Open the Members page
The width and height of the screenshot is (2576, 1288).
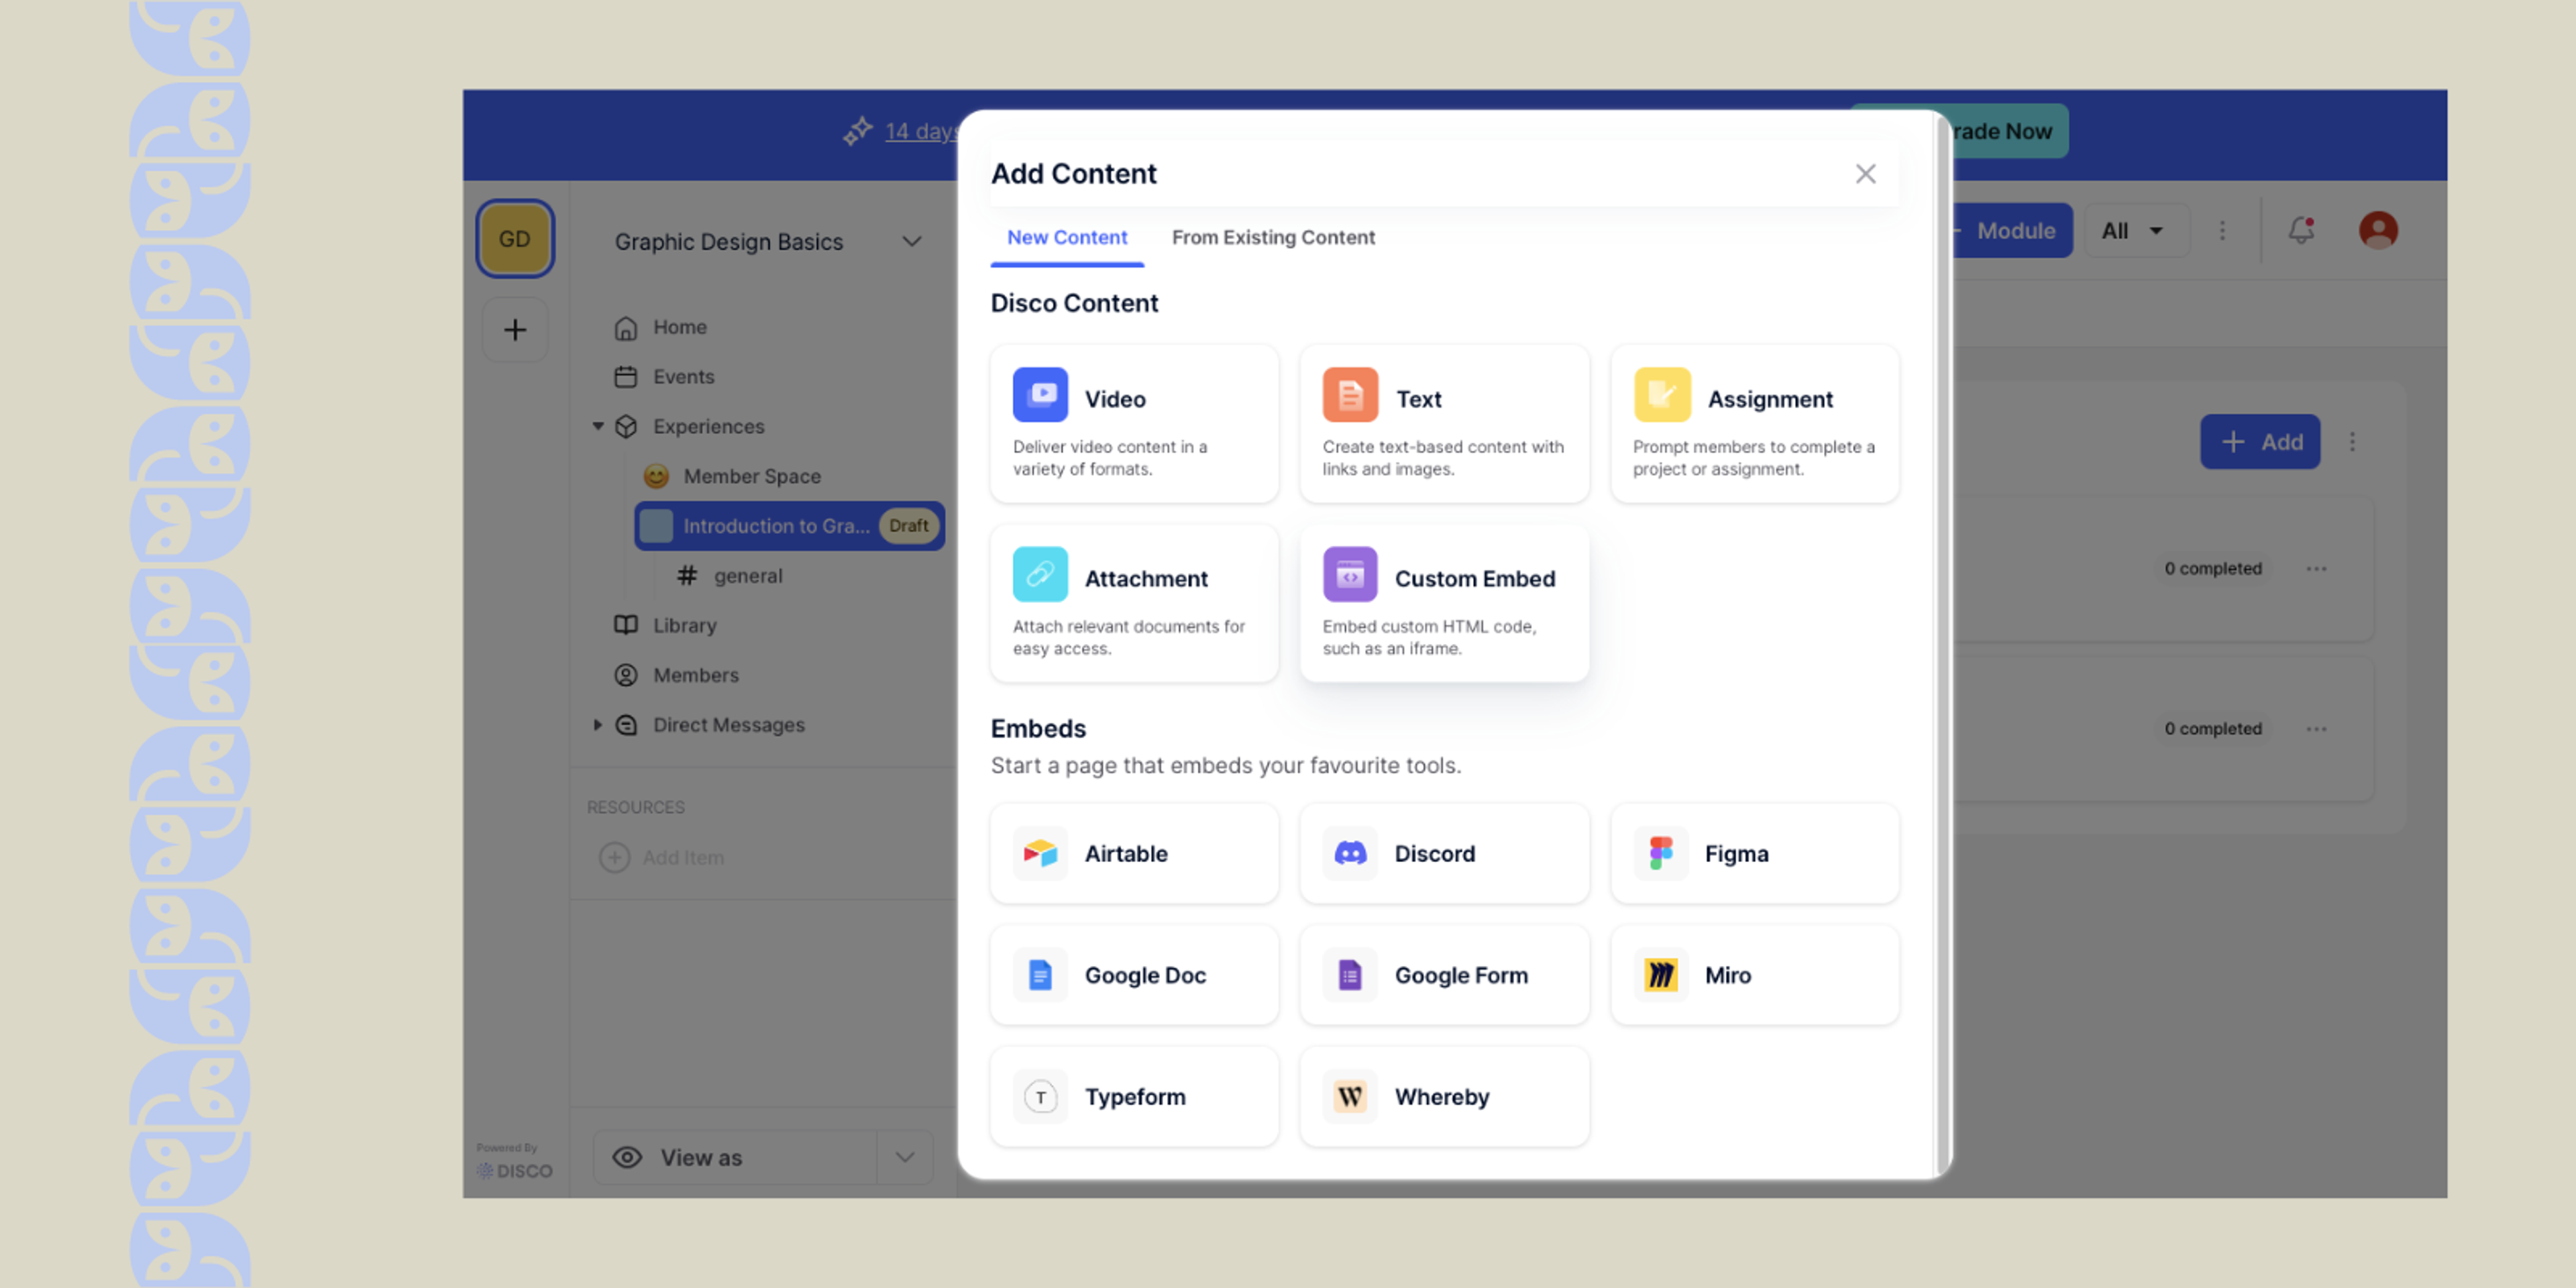coord(676,675)
